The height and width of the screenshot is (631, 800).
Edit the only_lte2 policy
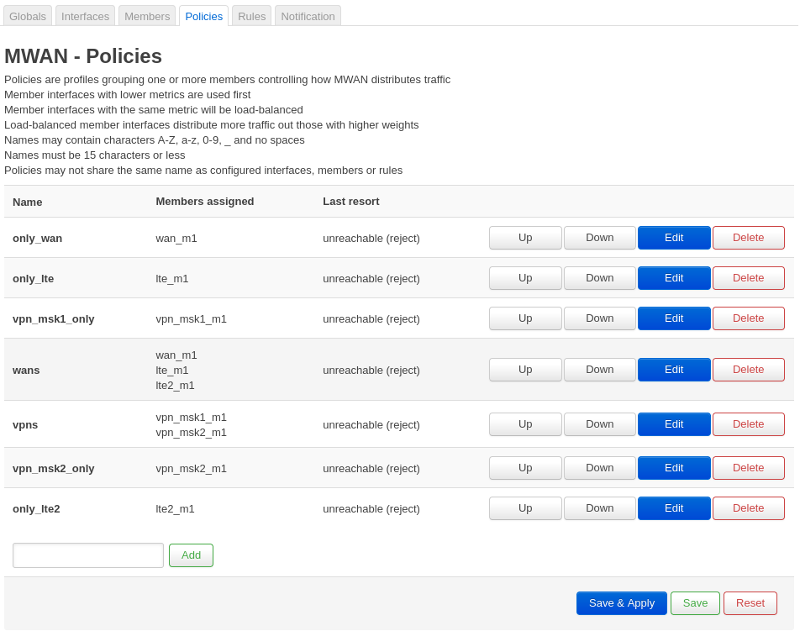pos(674,509)
